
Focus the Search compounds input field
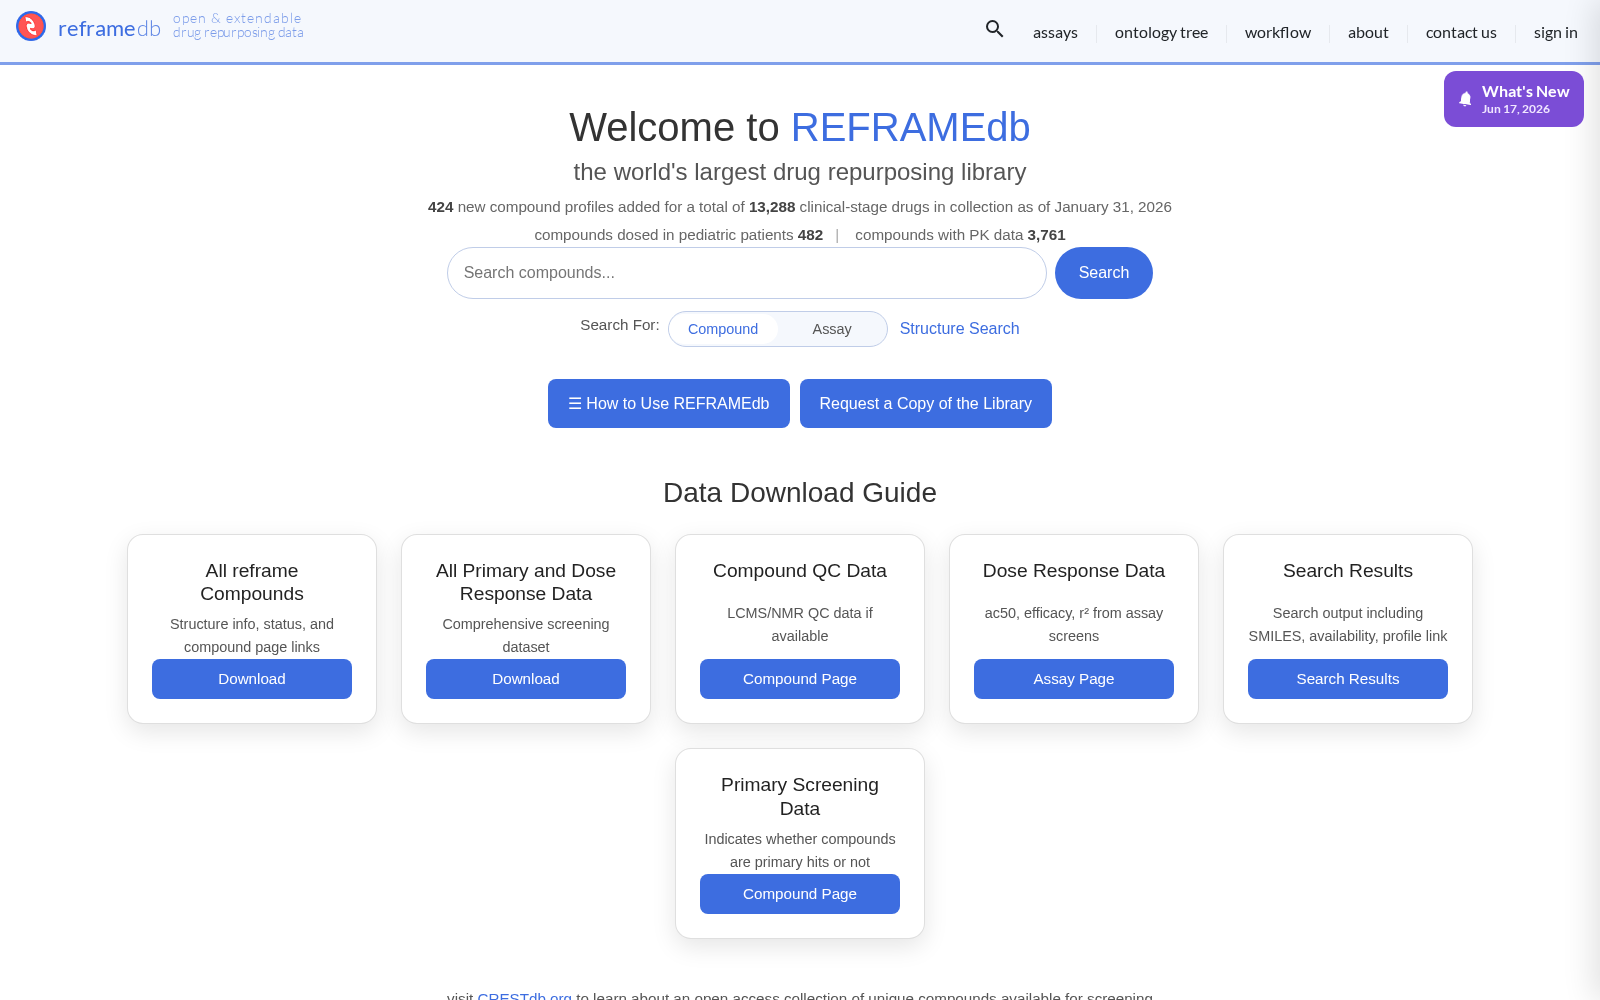[x=747, y=273]
